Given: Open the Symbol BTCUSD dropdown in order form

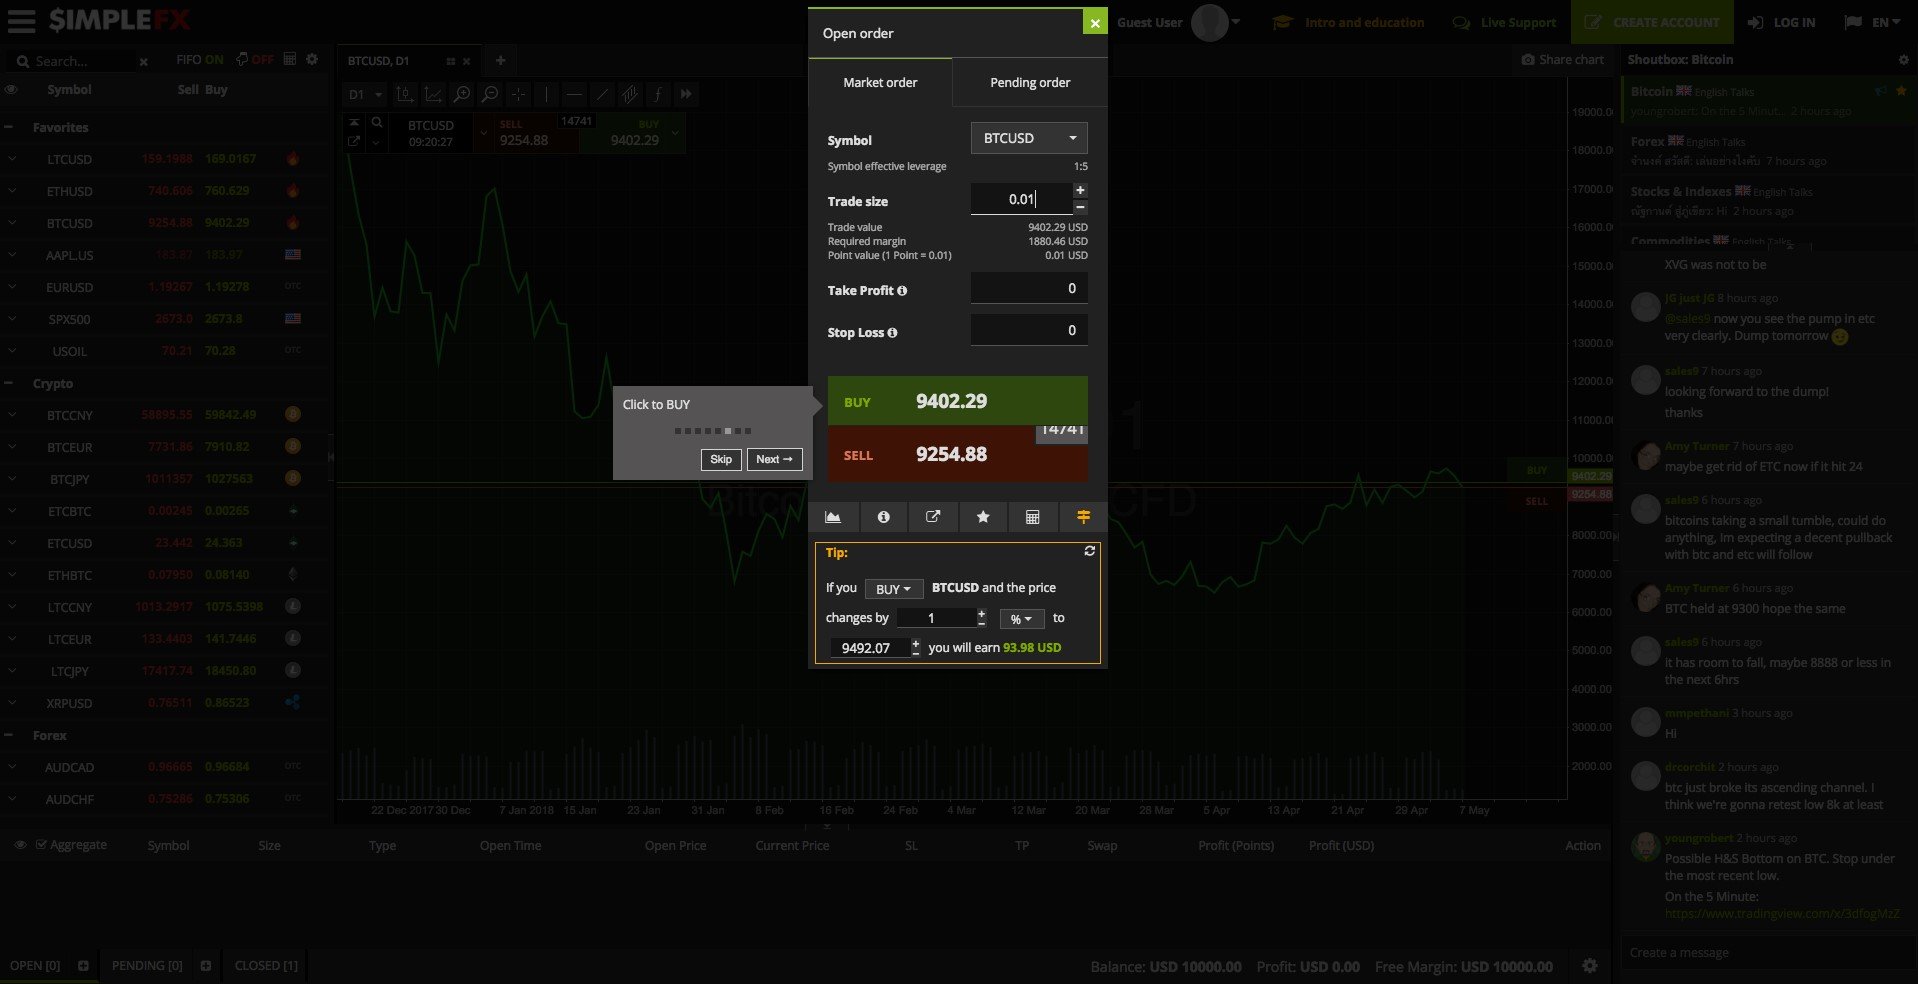Looking at the screenshot, I should (x=1029, y=138).
